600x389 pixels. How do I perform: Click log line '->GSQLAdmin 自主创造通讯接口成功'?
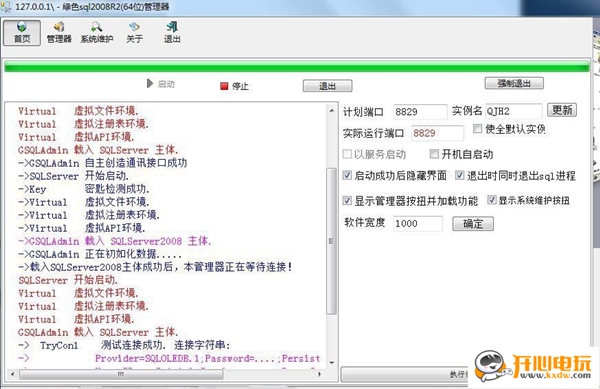coord(103,163)
